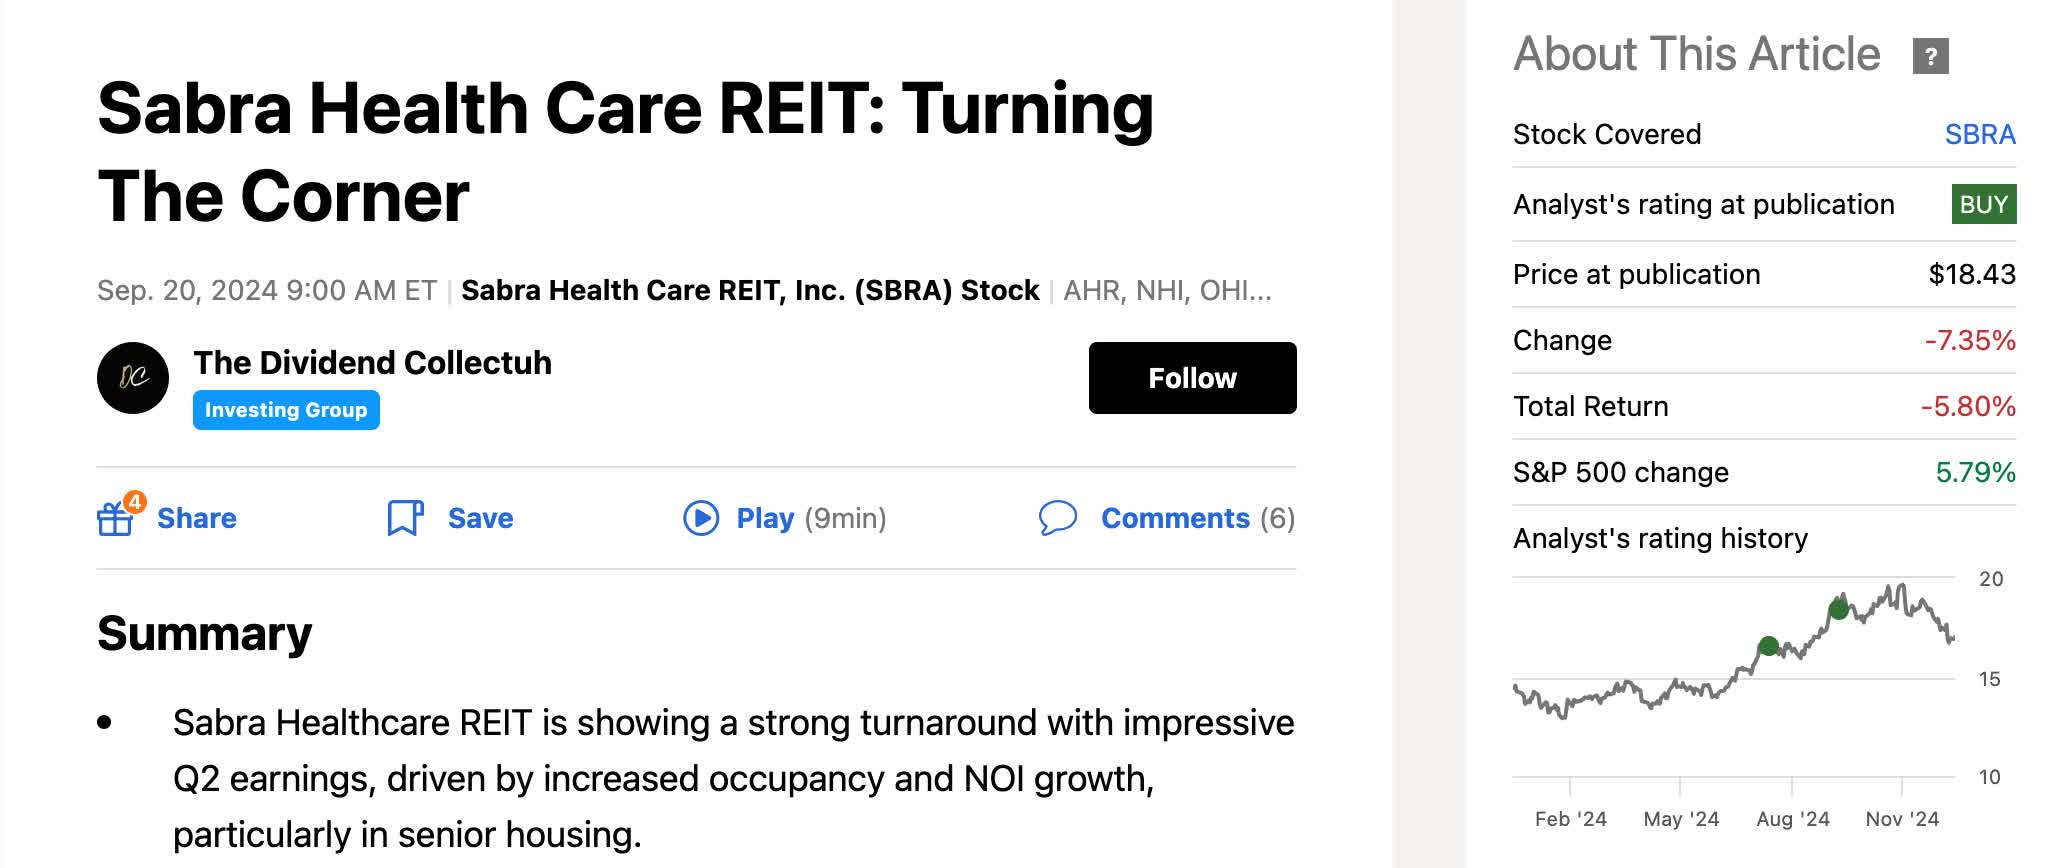Open the Investing Group badge
This screenshot has width=2059, height=868.
(x=286, y=409)
